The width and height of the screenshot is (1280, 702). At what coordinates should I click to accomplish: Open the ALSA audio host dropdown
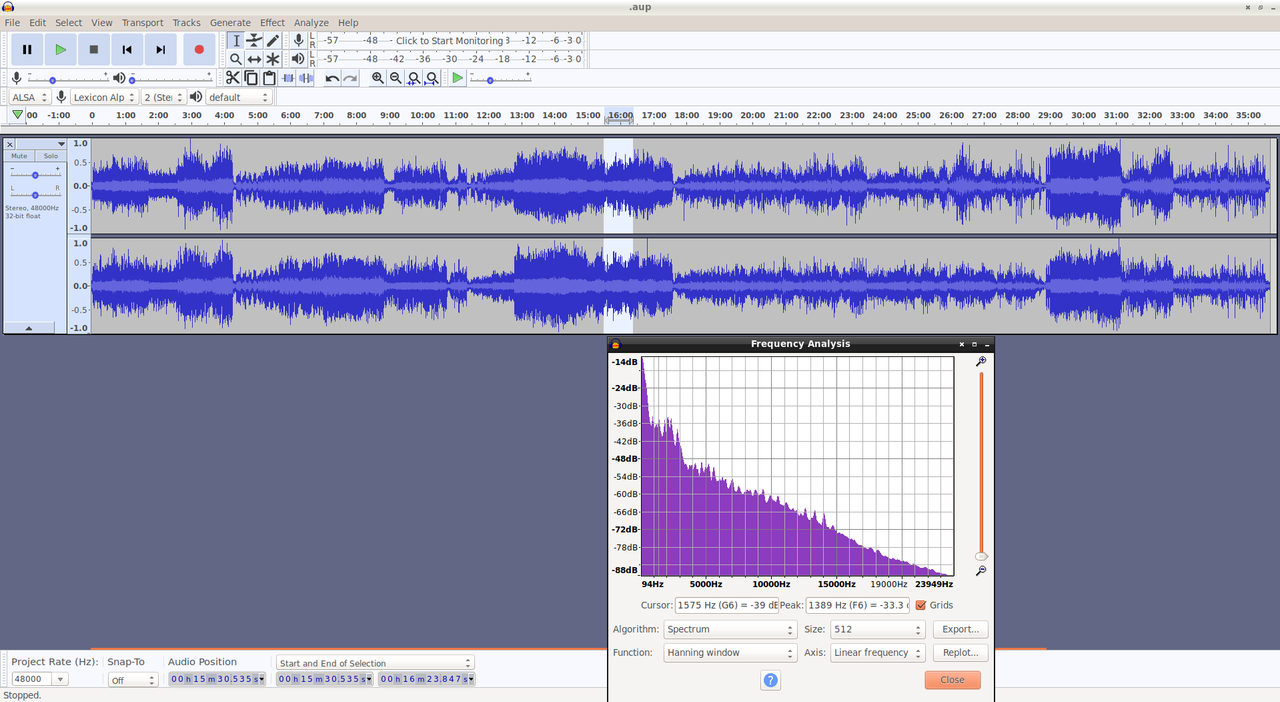pyautogui.click(x=30, y=97)
